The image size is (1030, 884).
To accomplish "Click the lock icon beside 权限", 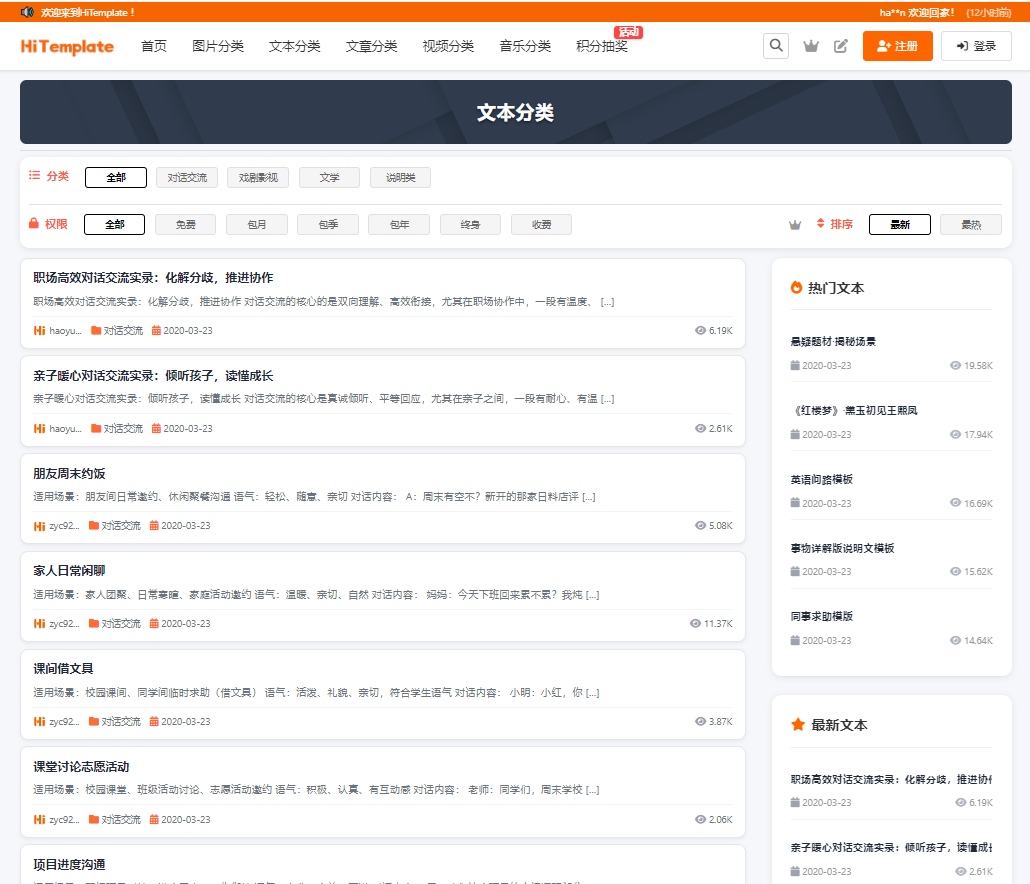I will tap(33, 224).
